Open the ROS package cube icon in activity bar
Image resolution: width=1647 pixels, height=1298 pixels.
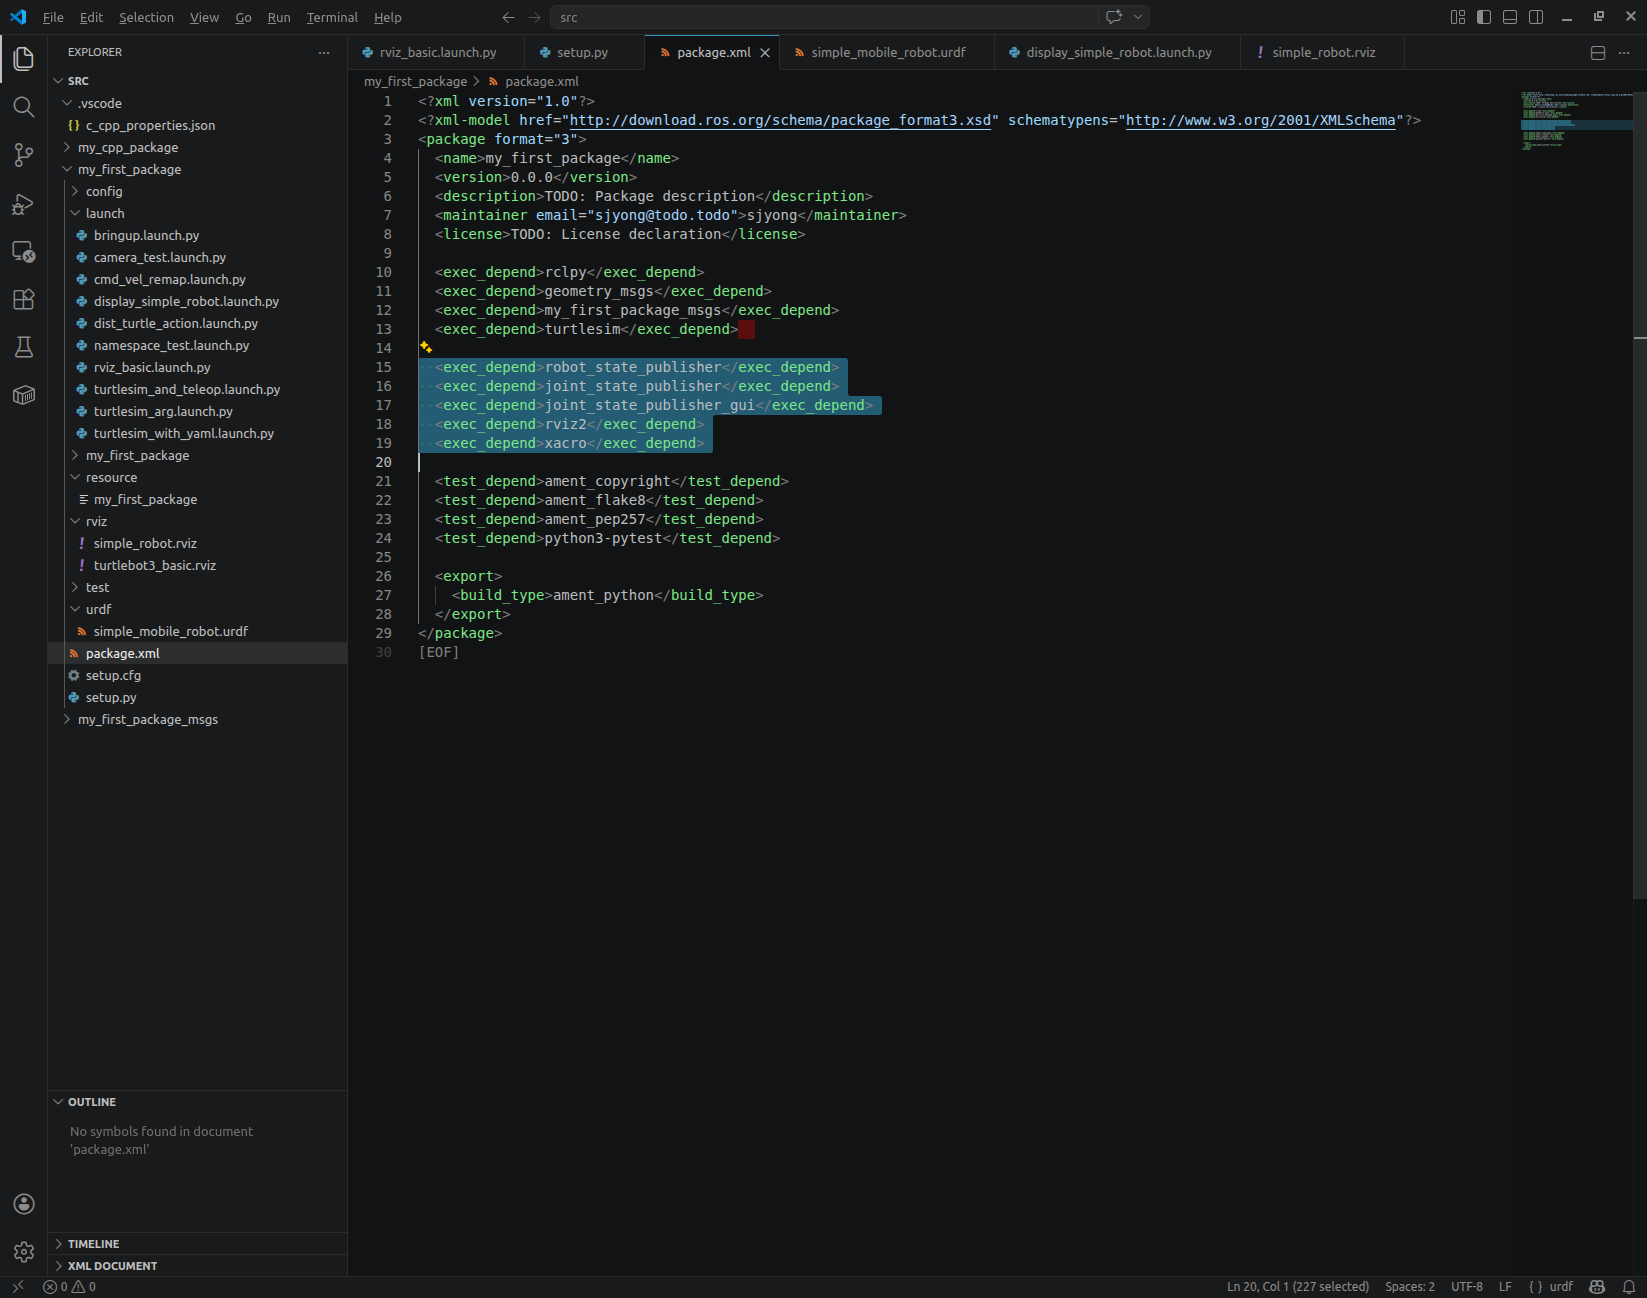pyautogui.click(x=24, y=395)
